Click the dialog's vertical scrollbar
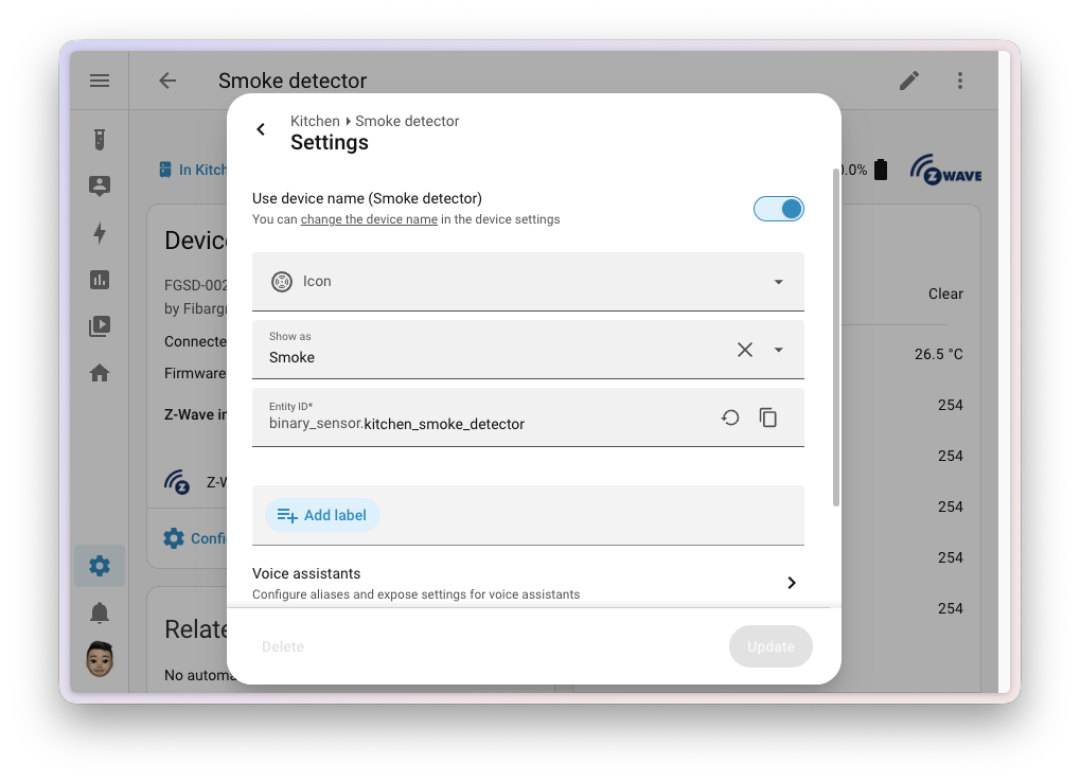The image size is (1080, 782). click(836, 336)
